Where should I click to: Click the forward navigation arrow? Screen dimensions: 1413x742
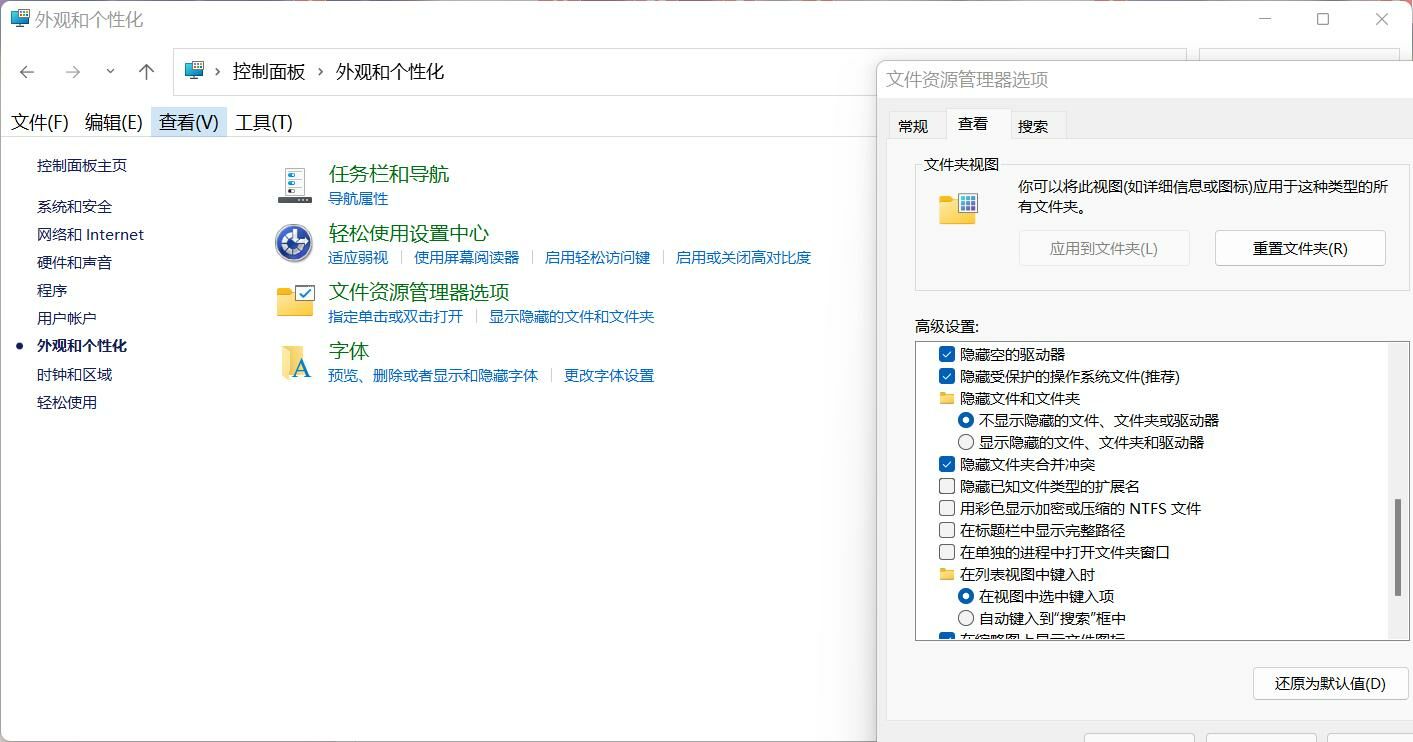72,72
